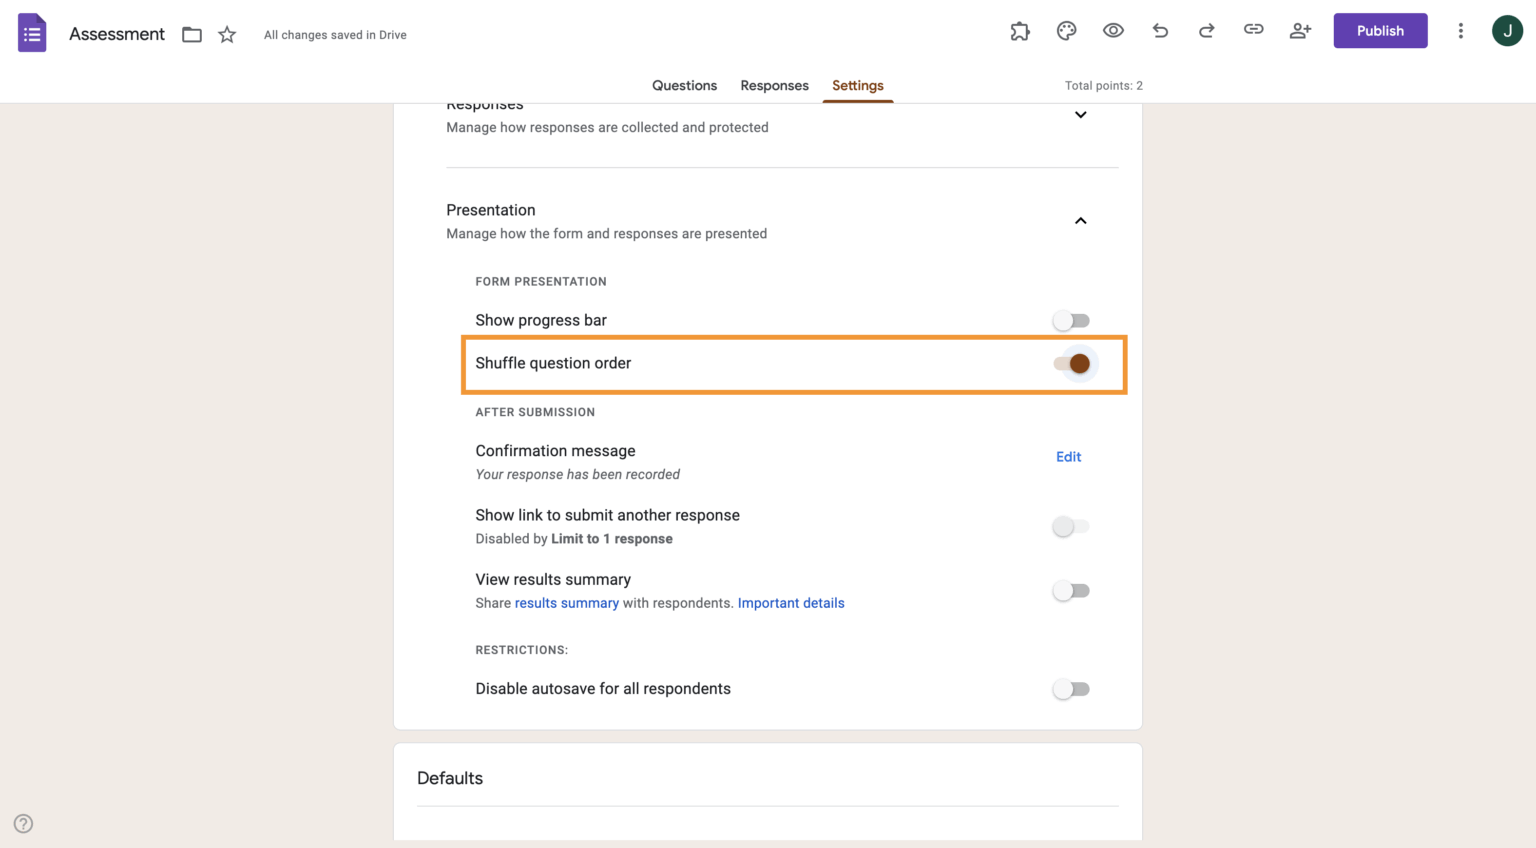This screenshot has height=848, width=1536.
Task: Collapse the Presentation section
Action: click(1080, 220)
